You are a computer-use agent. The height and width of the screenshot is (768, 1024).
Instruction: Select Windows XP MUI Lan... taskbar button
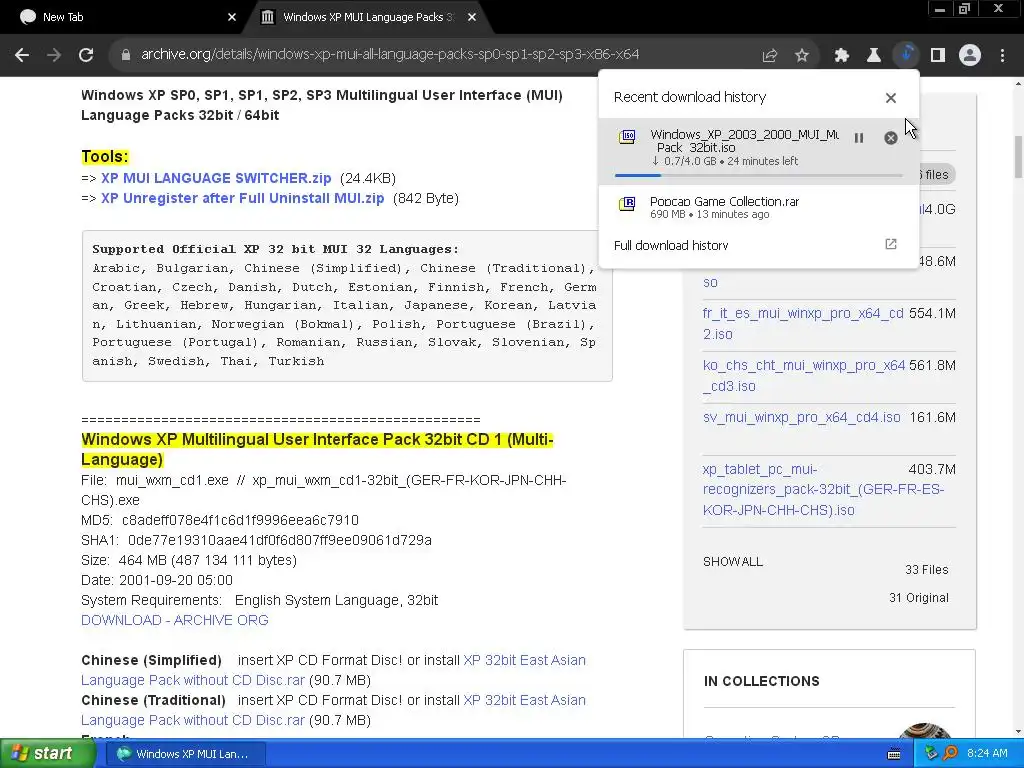[185, 754]
